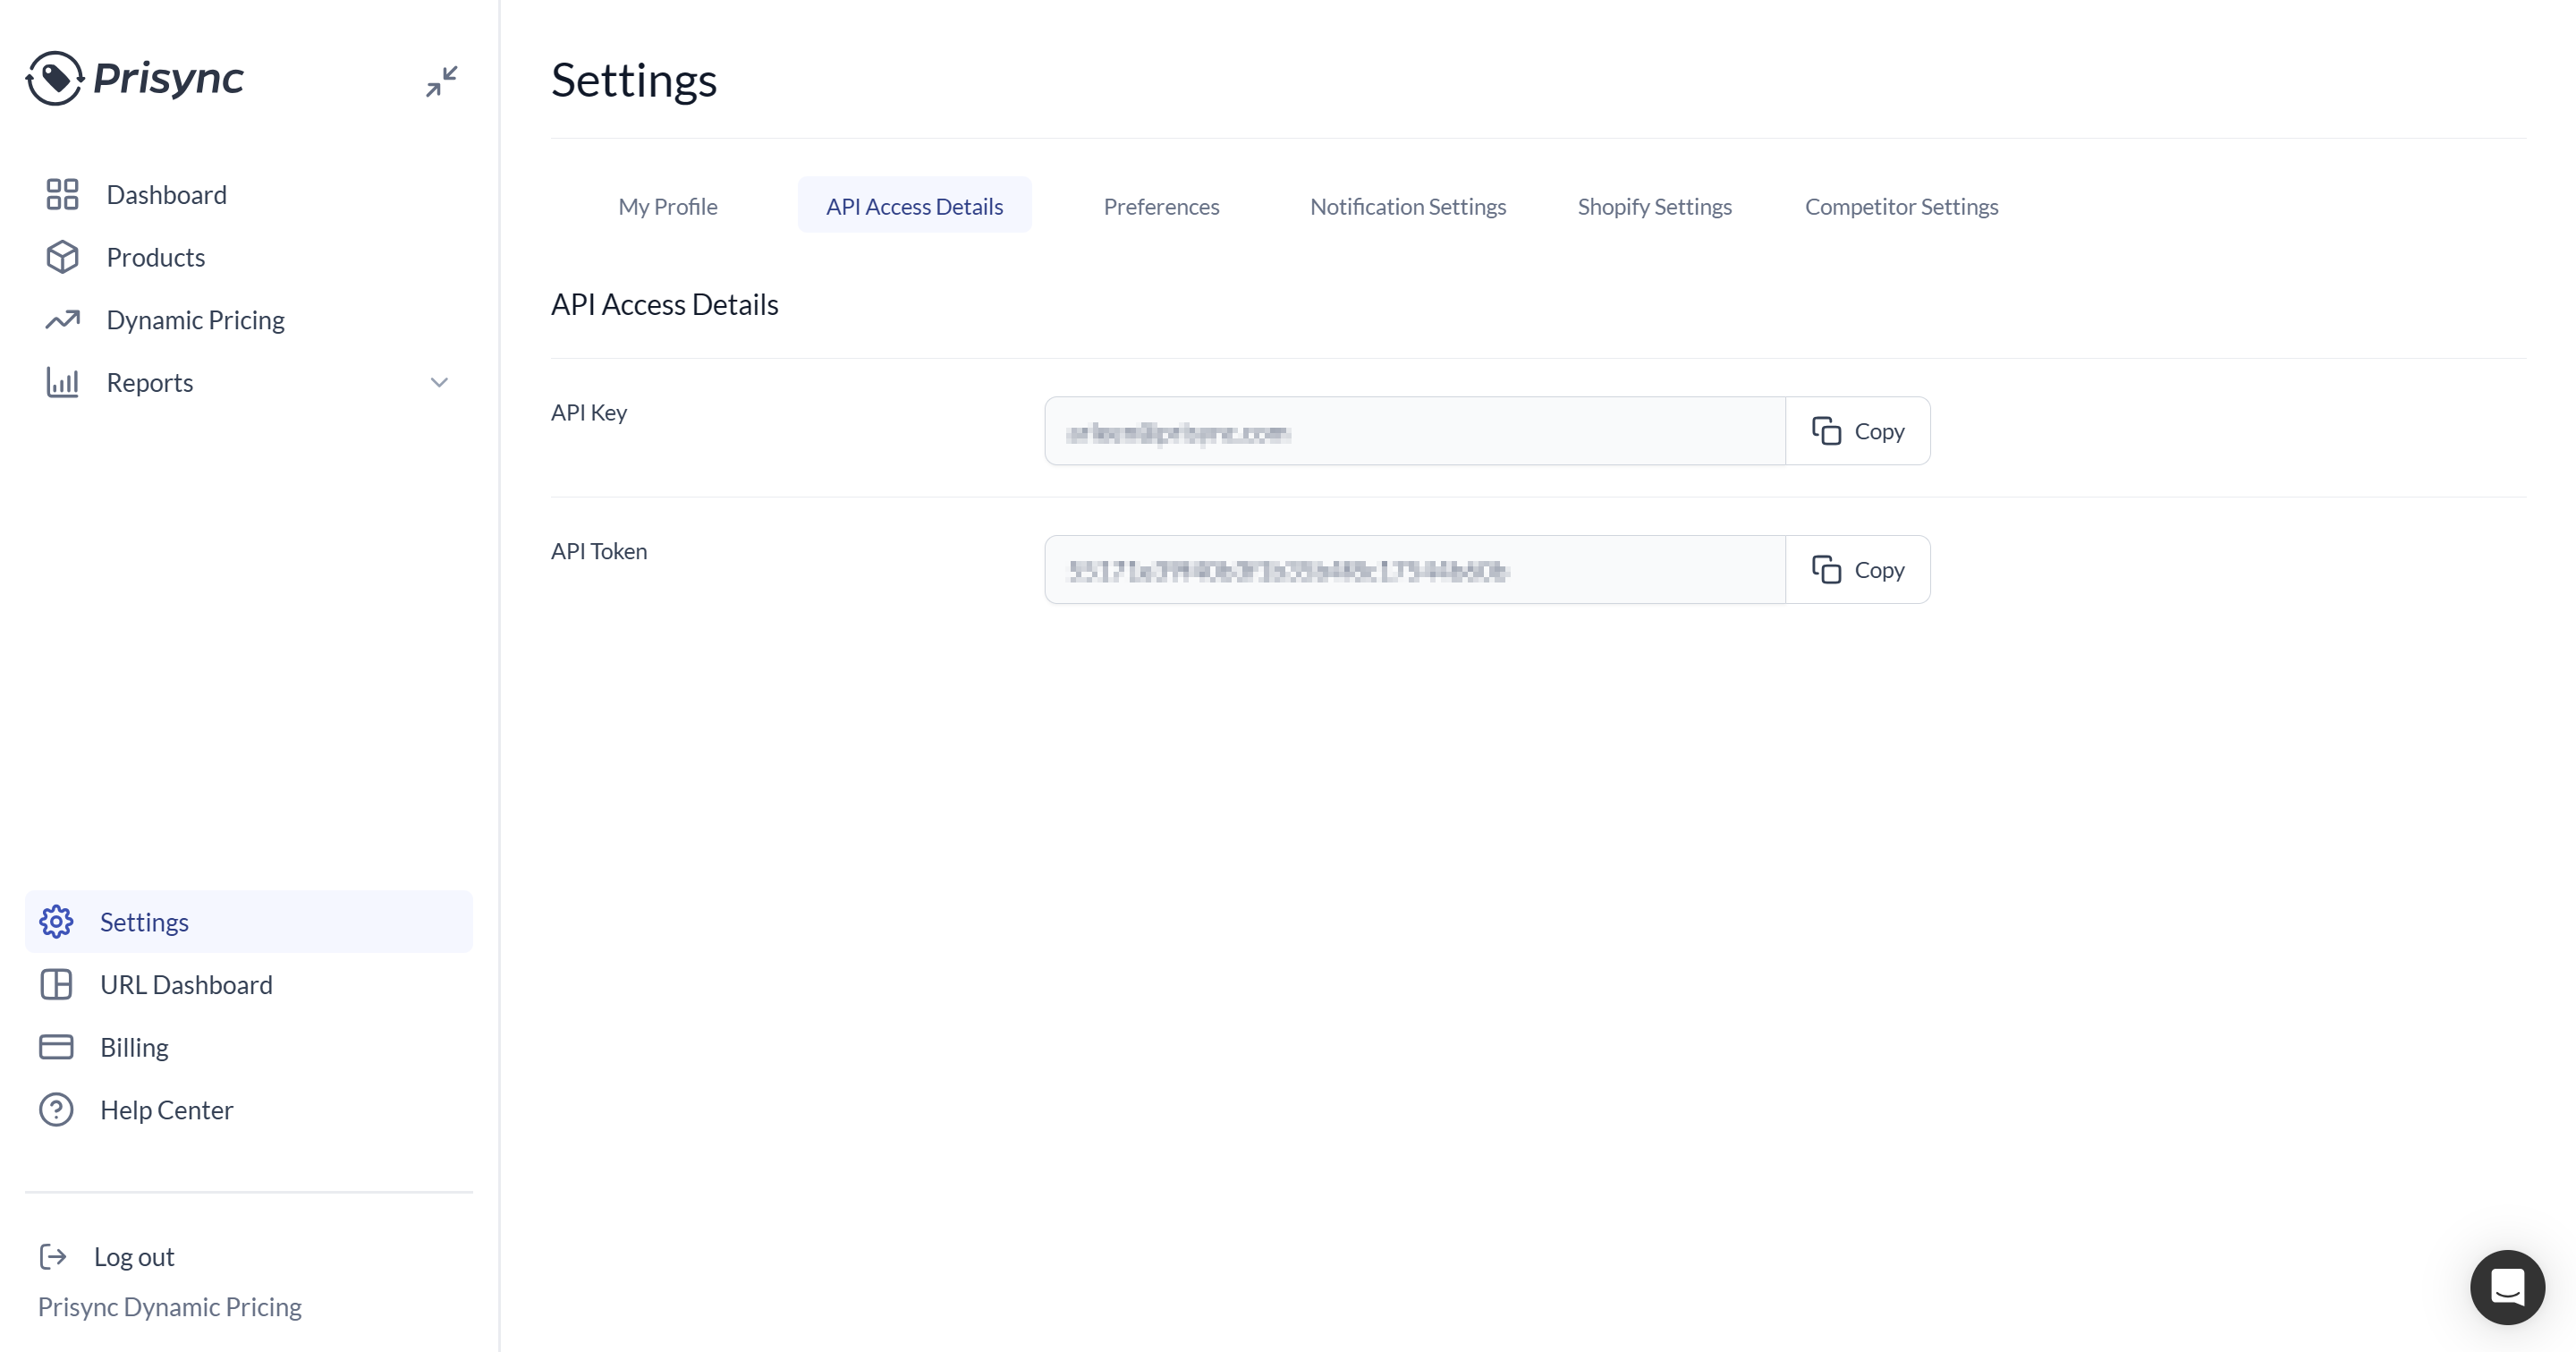Copy the API Token
Screen dimensions: 2576x1352
1857,570
